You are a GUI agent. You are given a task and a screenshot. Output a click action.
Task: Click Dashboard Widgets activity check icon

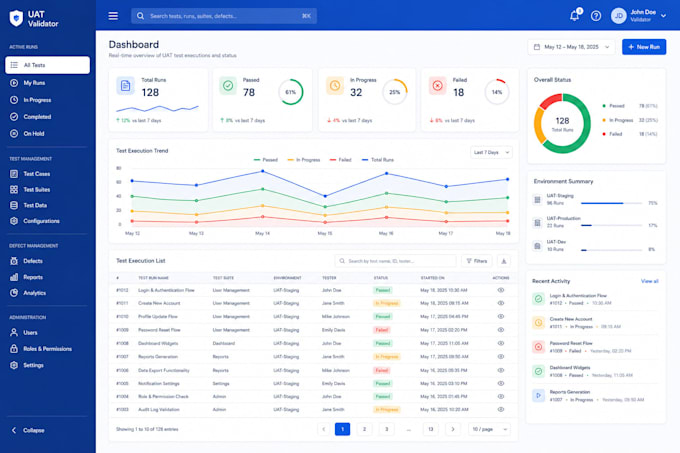tap(538, 371)
